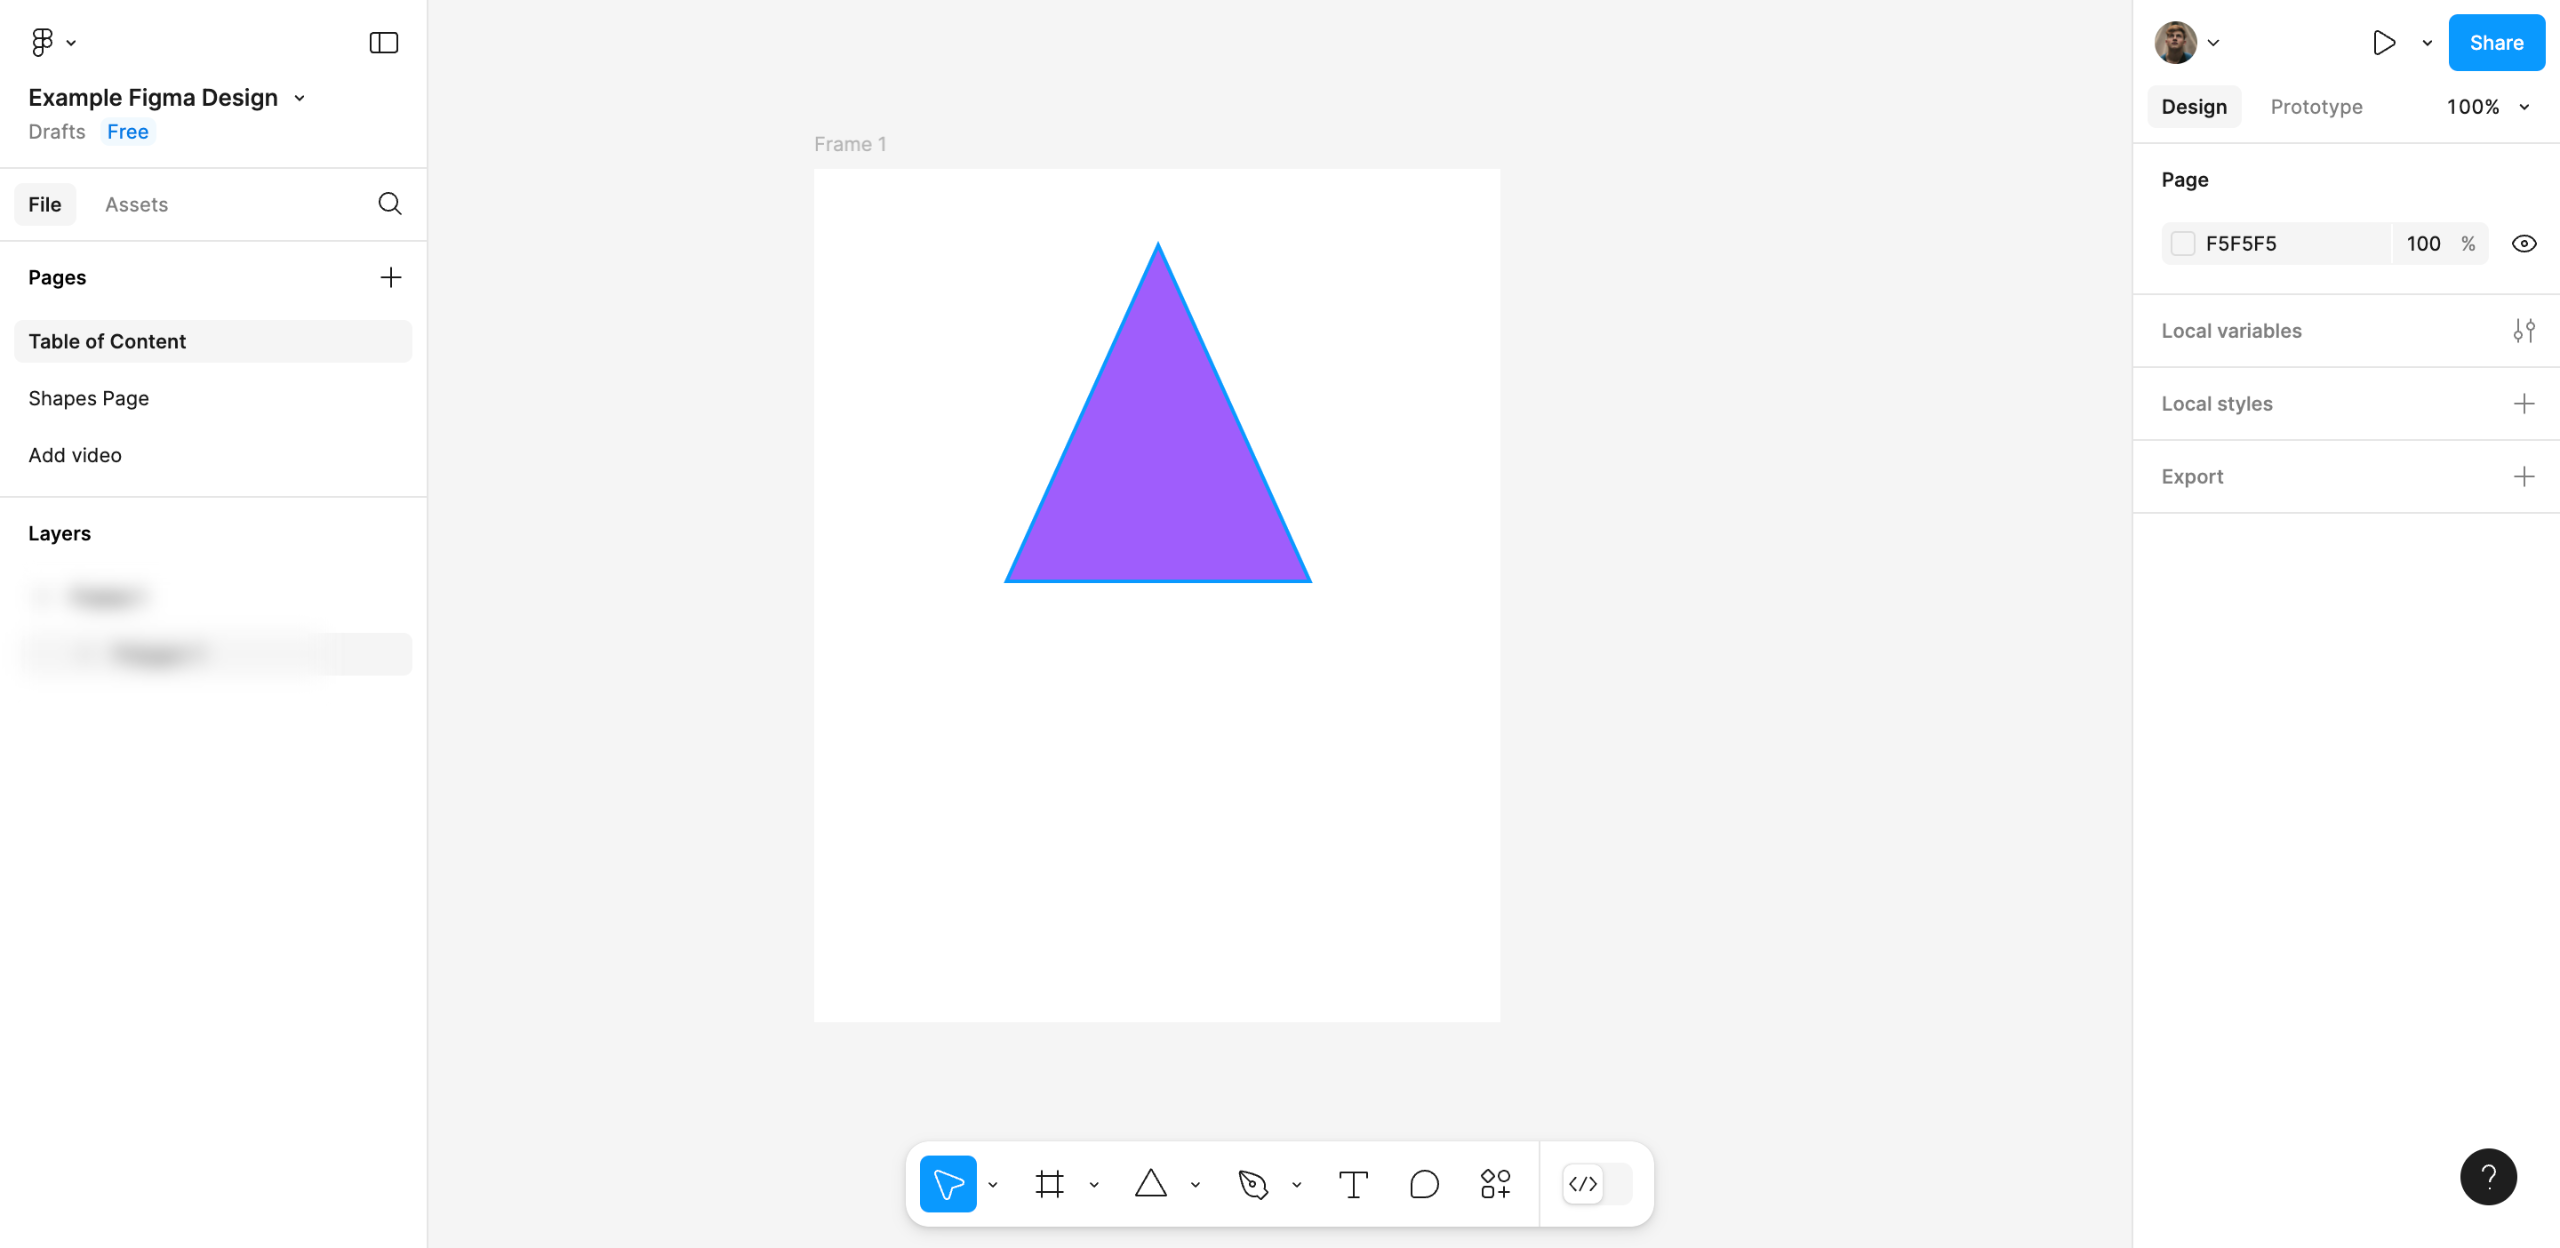
Task: Select the Comment tool
Action: 1424,1184
